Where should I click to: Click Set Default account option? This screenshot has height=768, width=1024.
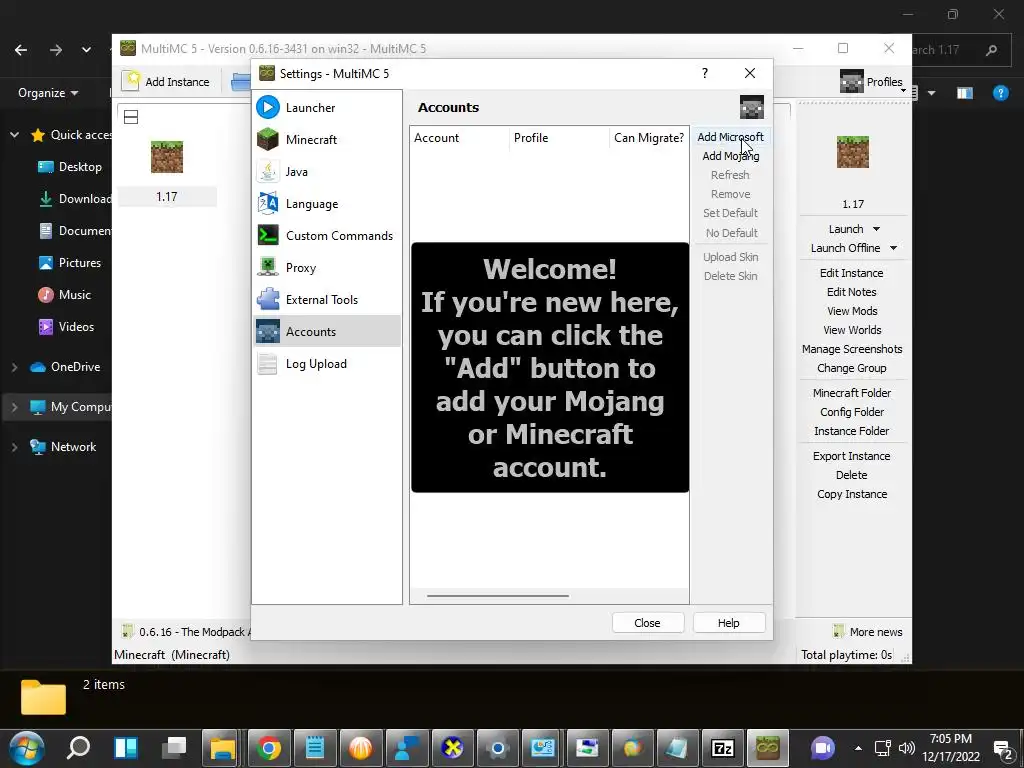(x=730, y=213)
